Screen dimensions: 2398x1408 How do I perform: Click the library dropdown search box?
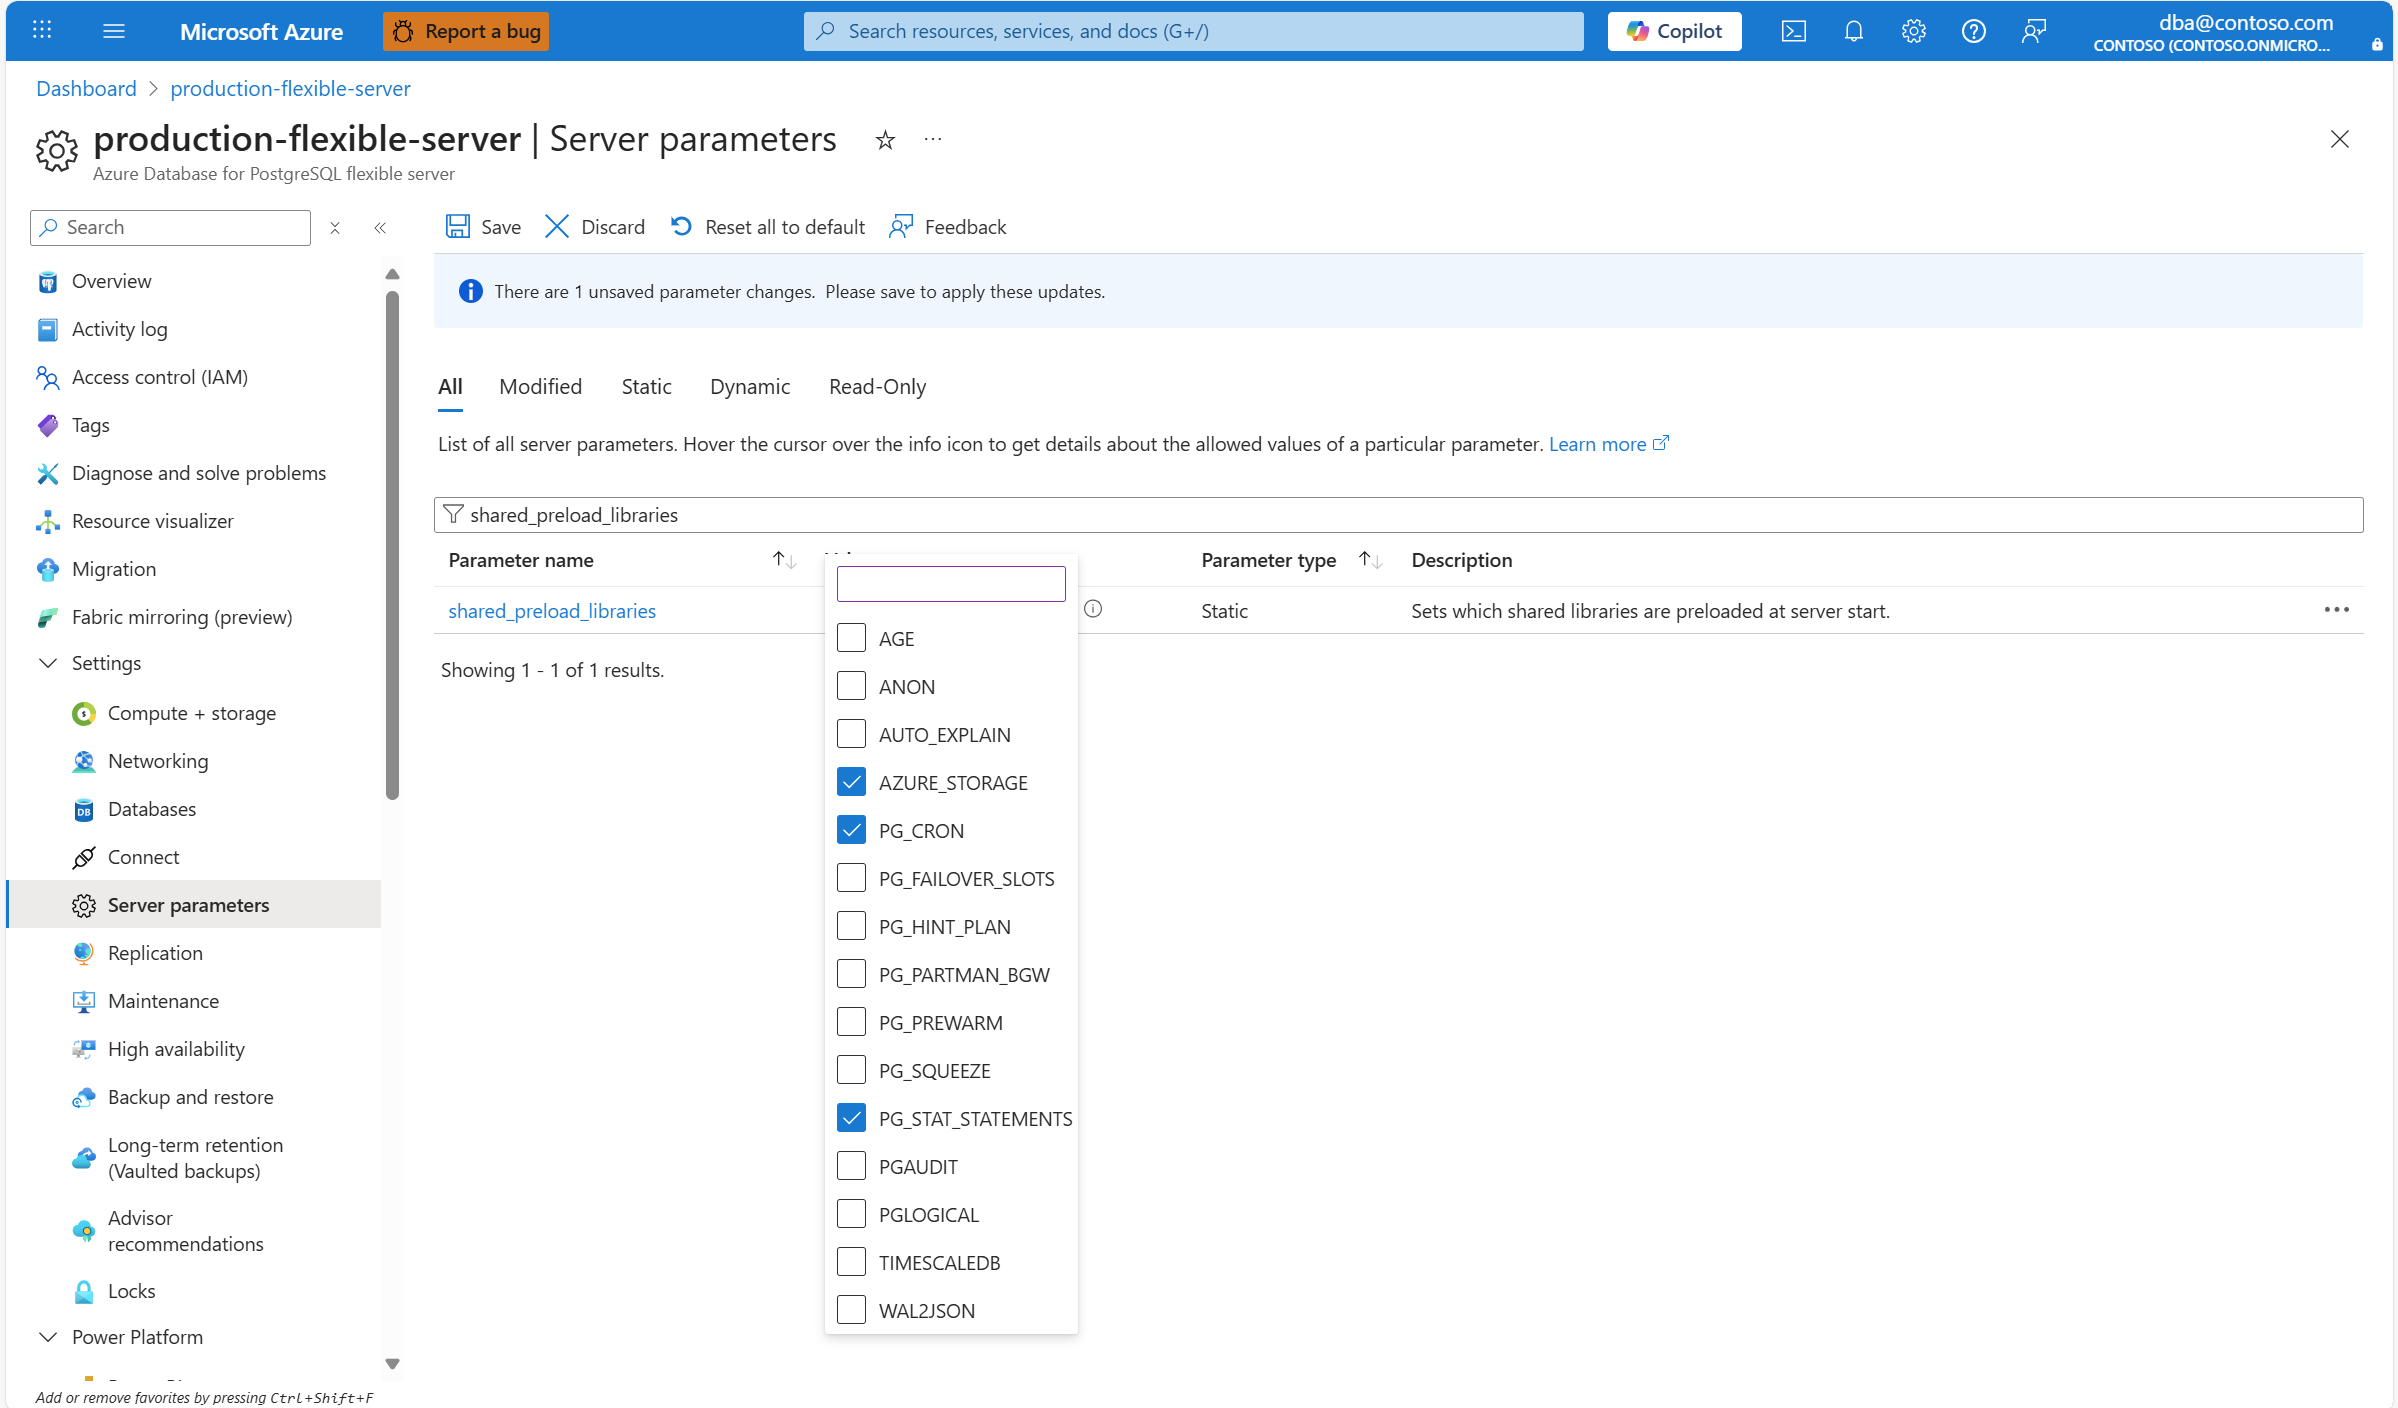pos(950,584)
